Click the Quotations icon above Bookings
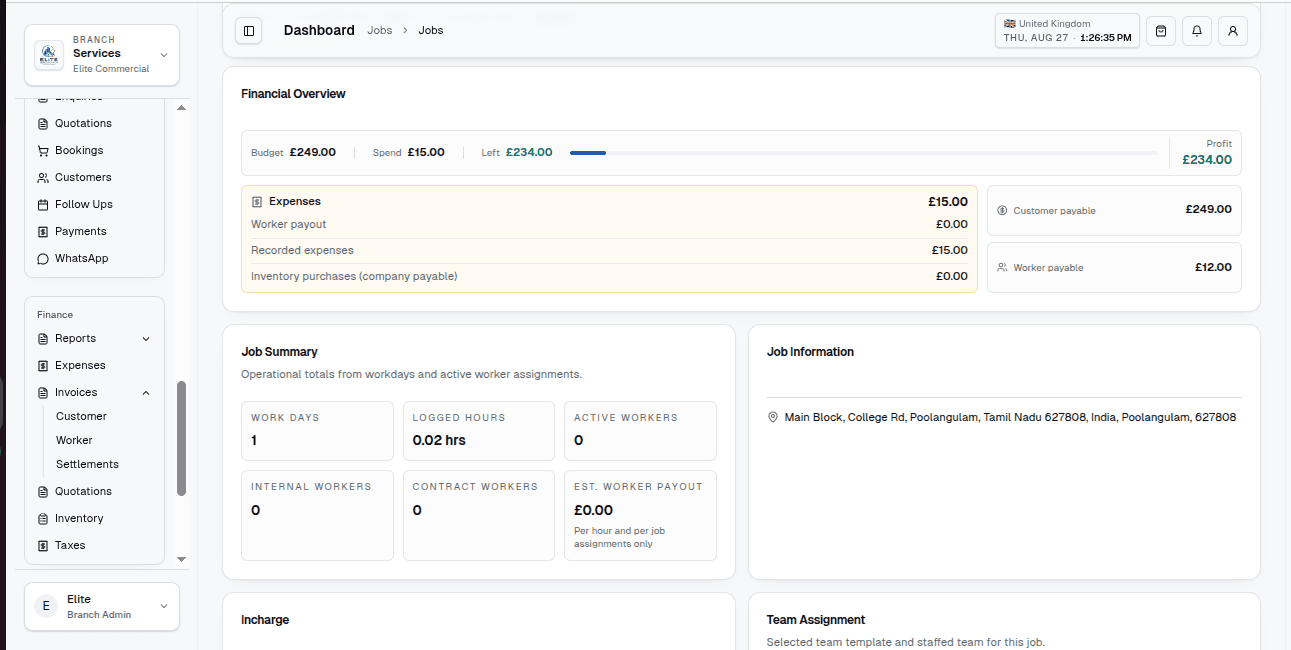 (43, 124)
